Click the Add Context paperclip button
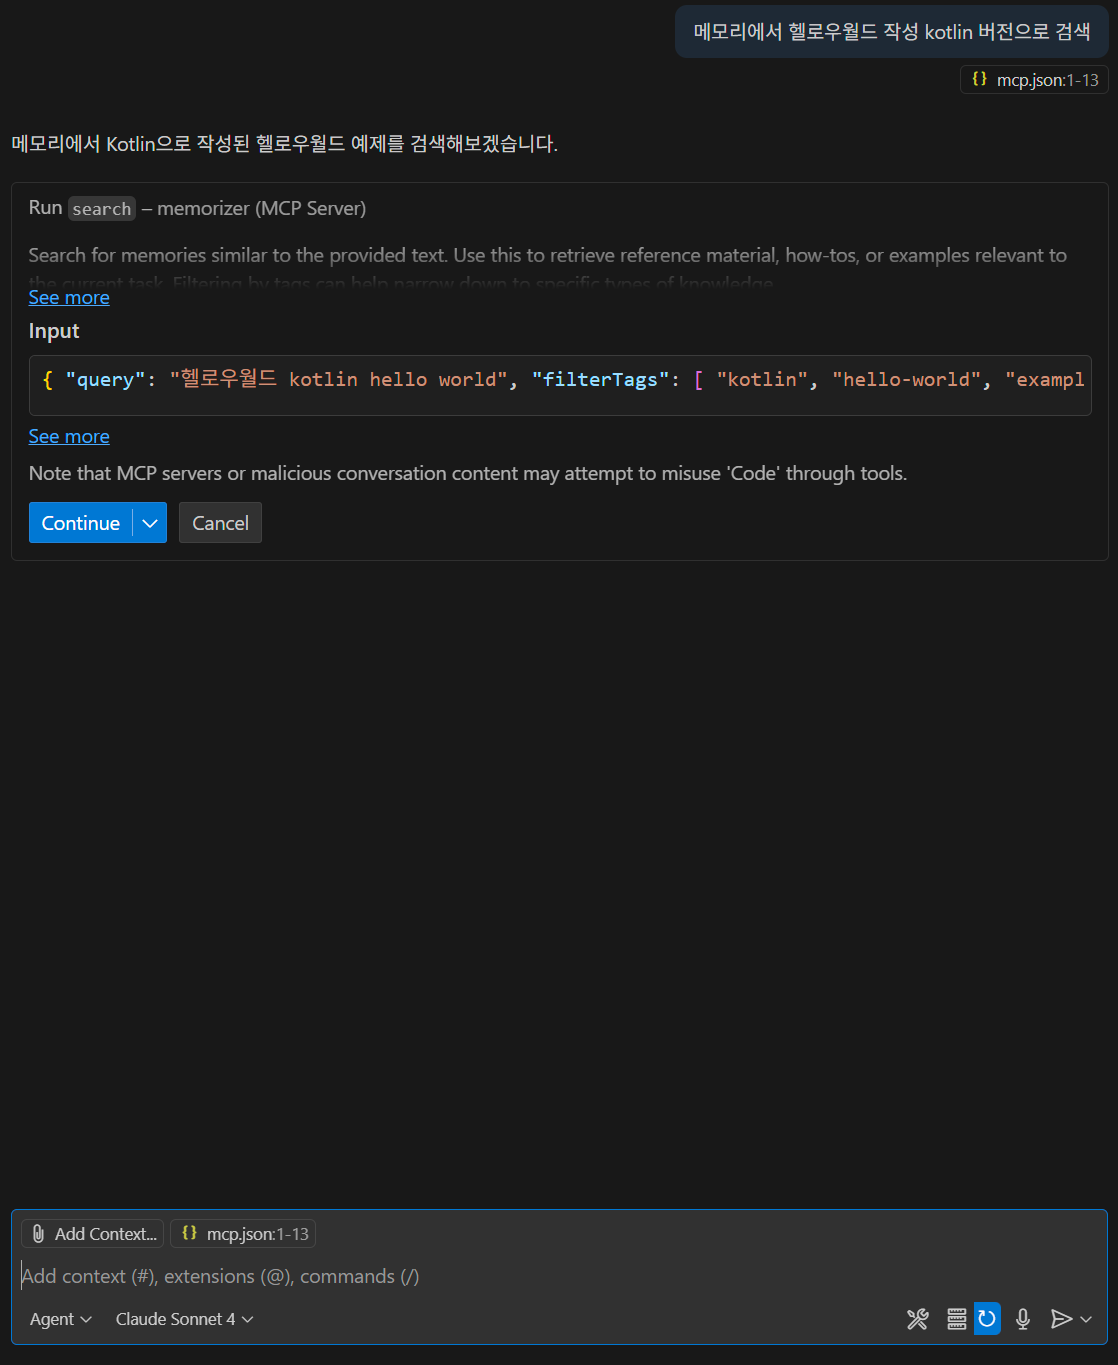1118x1365 pixels. click(93, 1234)
